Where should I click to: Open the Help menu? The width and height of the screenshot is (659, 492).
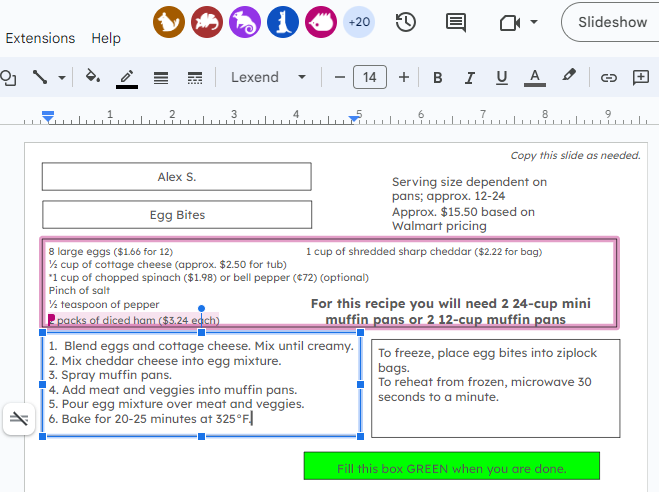[x=106, y=38]
